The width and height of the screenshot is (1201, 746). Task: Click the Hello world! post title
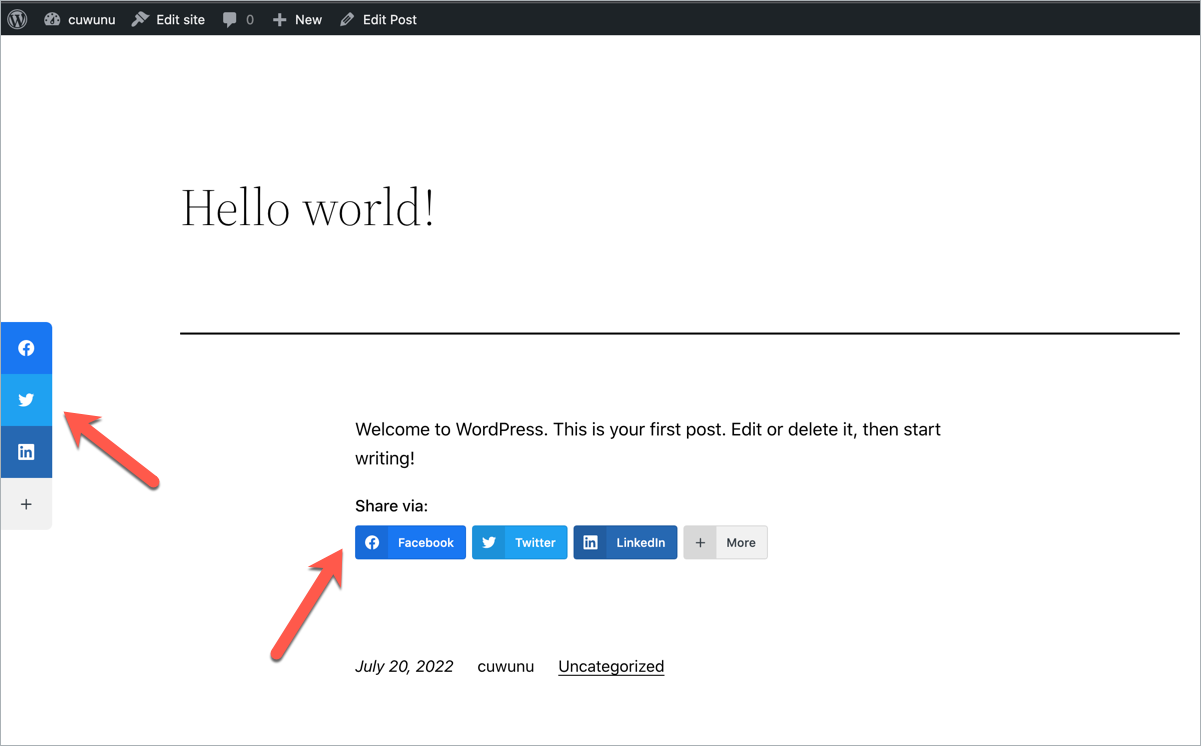click(x=308, y=208)
